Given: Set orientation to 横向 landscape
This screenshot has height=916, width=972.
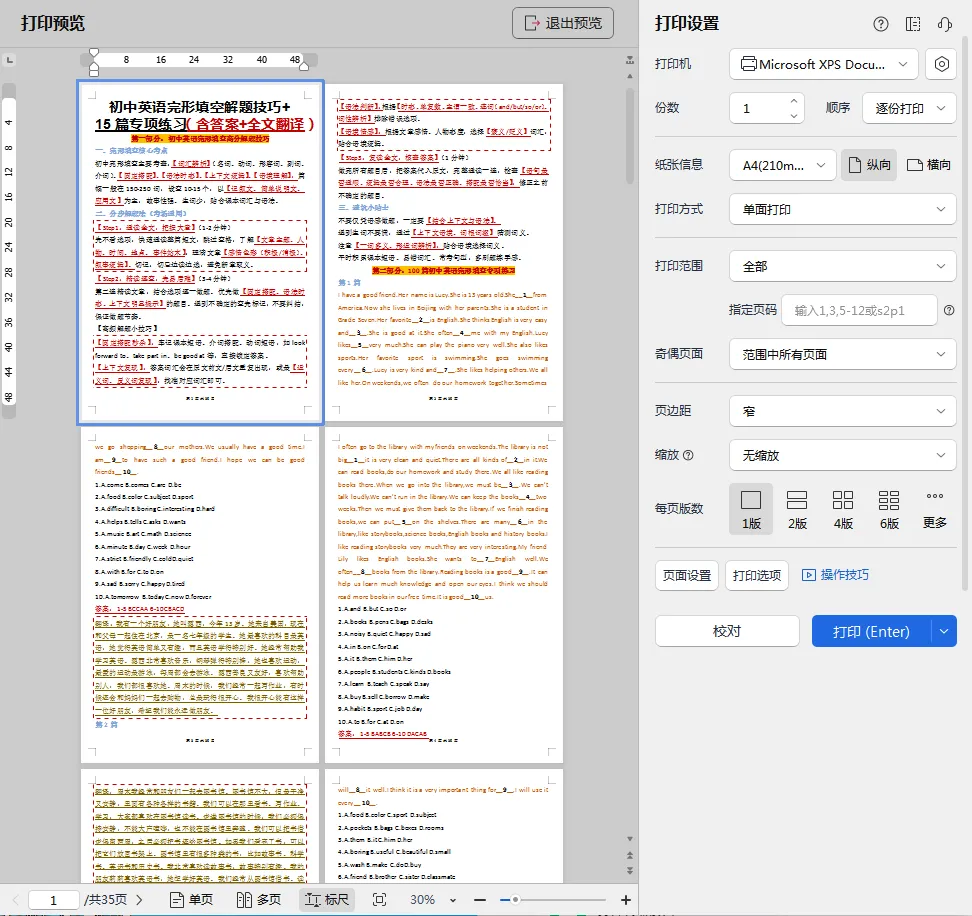Looking at the screenshot, I should tap(928, 165).
